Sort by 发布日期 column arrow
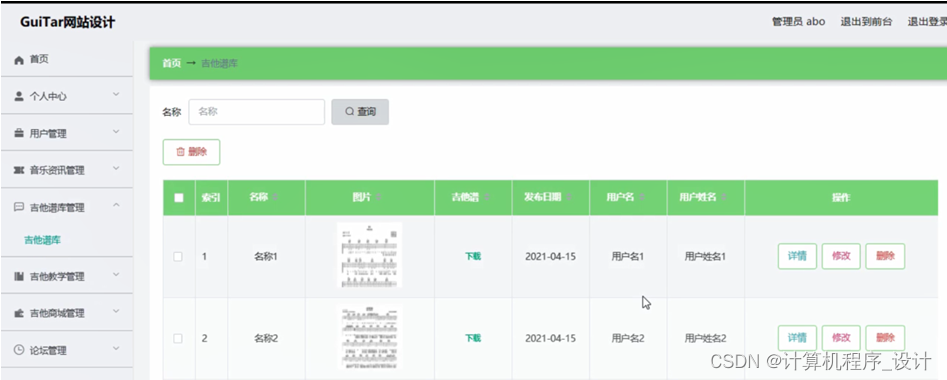Screen dimensions: 947x380 (x=568, y=198)
